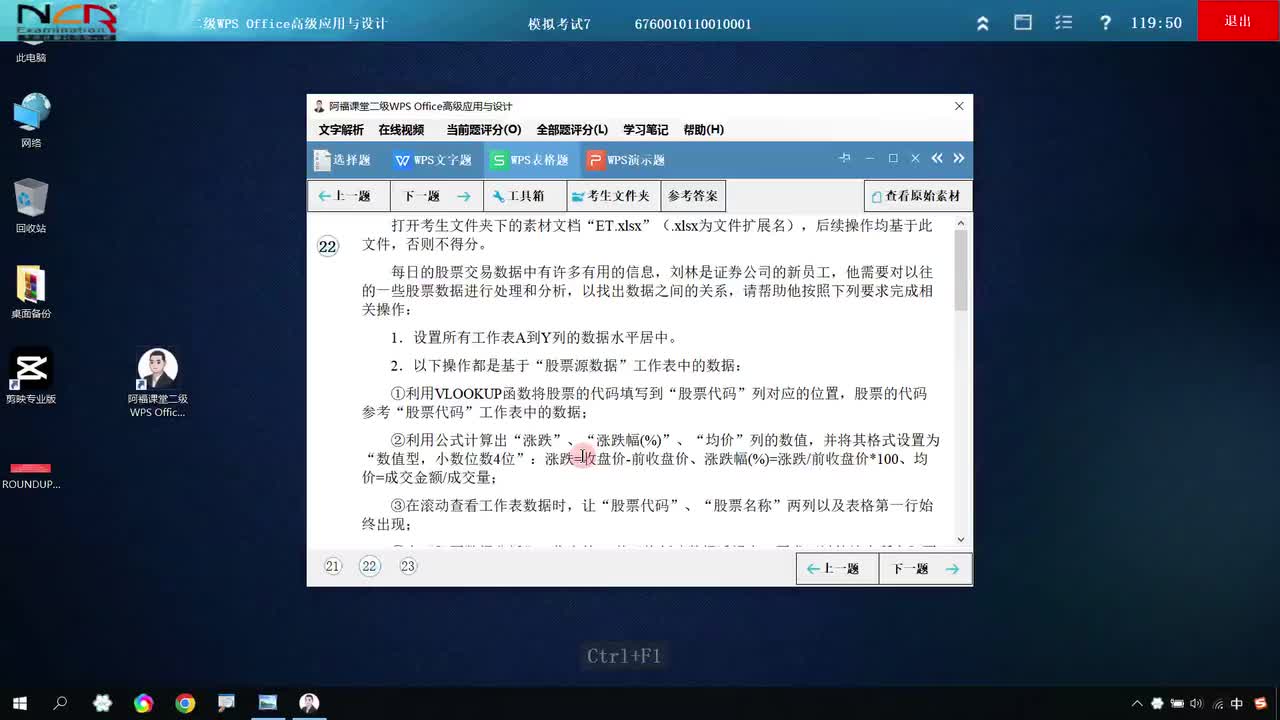Image resolution: width=1280 pixels, height=720 pixels.
Task: Click the scroll-up arrow of question text
Action: 961,223
